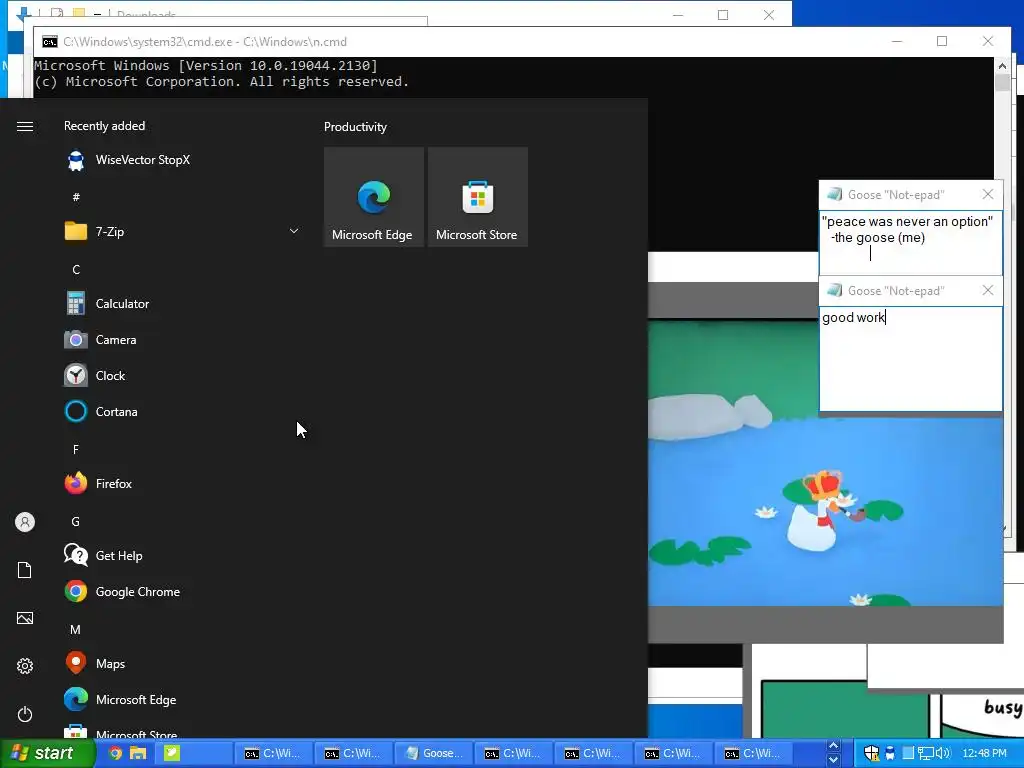Launch Chrome from the quick launch bar
Screen dimensions: 1024x768
(115, 753)
